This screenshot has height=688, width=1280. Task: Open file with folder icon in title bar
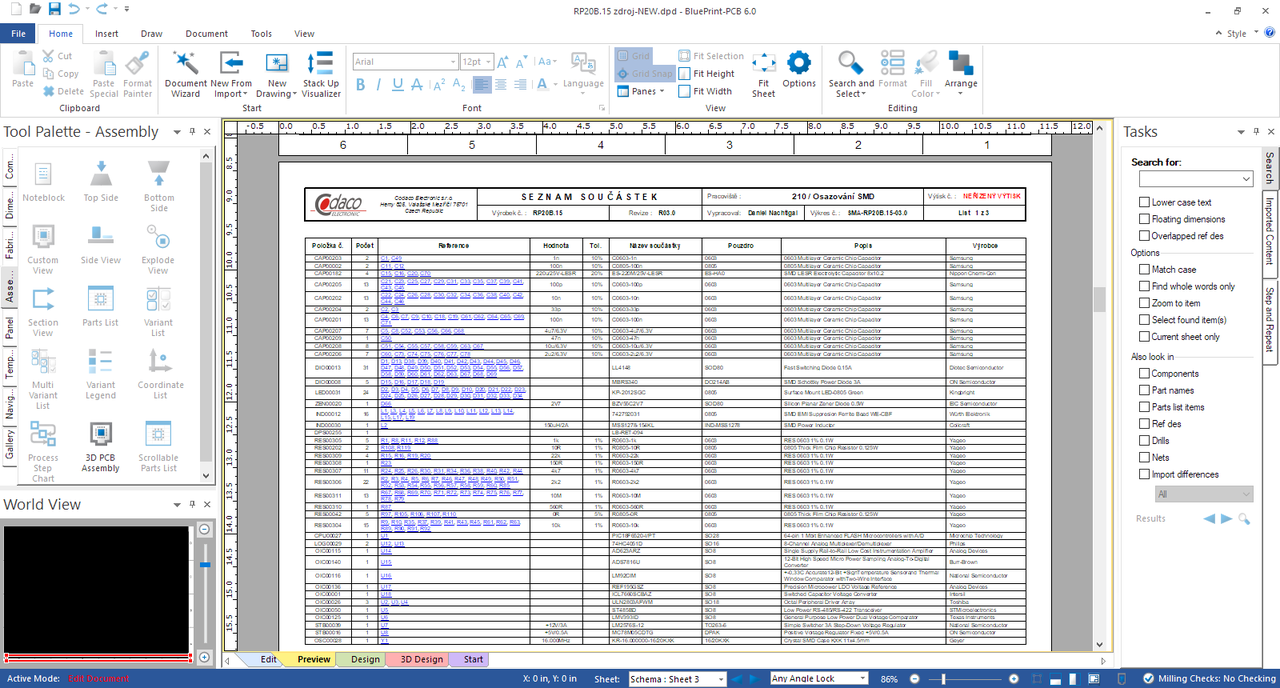click(x=35, y=9)
